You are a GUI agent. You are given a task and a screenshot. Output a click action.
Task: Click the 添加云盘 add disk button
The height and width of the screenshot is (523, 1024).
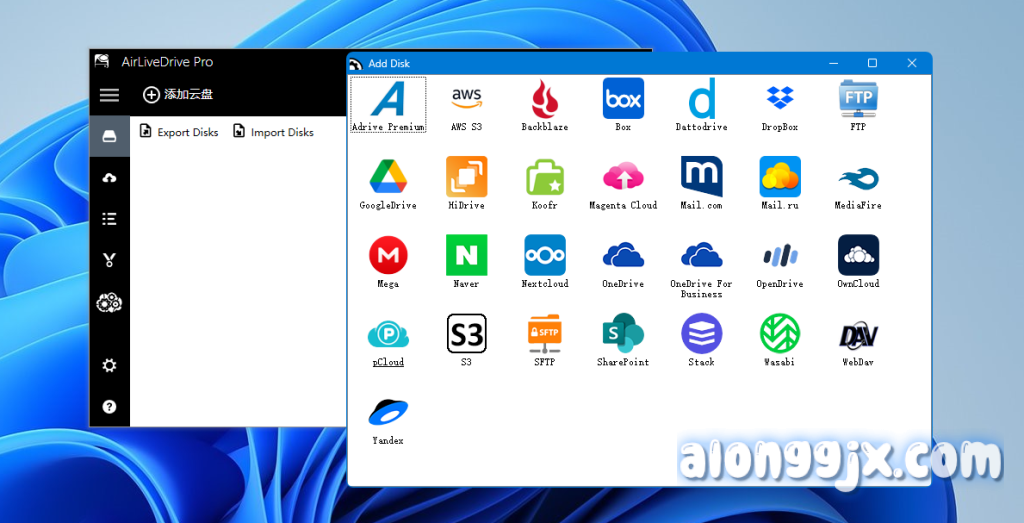(178, 95)
